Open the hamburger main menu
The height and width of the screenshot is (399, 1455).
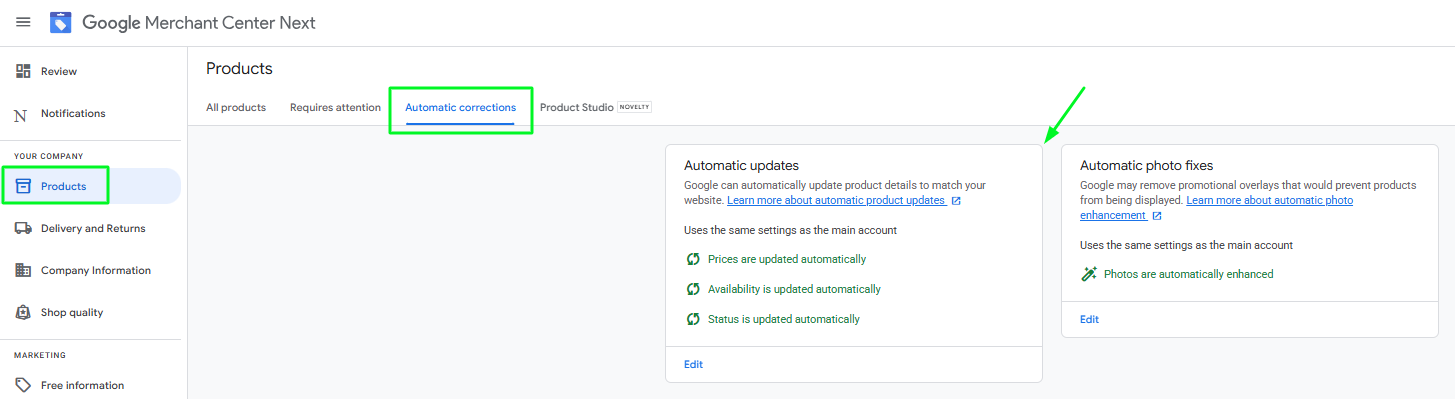pos(23,22)
